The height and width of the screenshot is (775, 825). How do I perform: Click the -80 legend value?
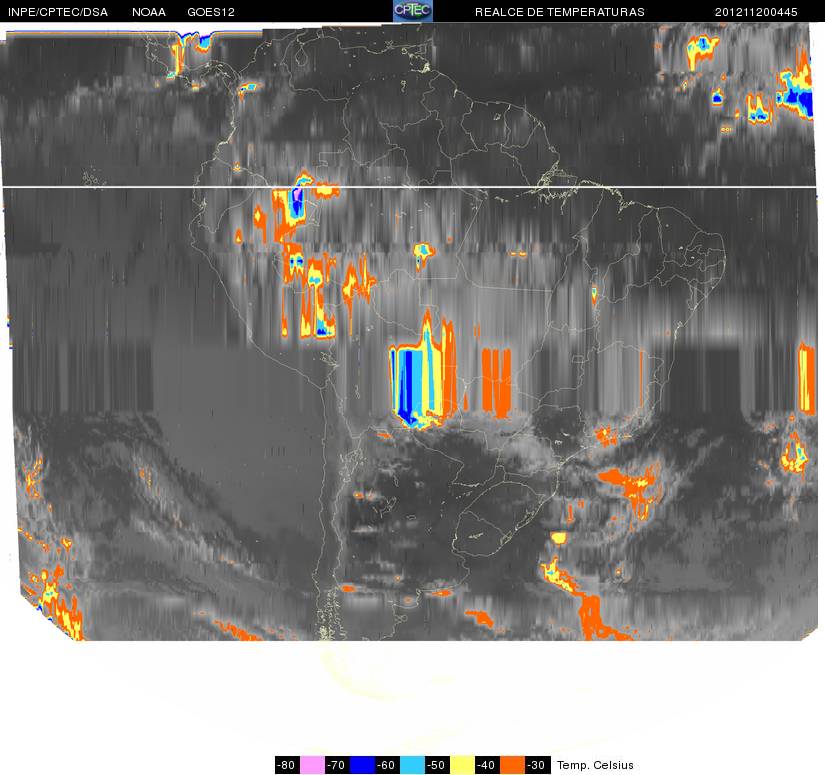pyautogui.click(x=287, y=765)
